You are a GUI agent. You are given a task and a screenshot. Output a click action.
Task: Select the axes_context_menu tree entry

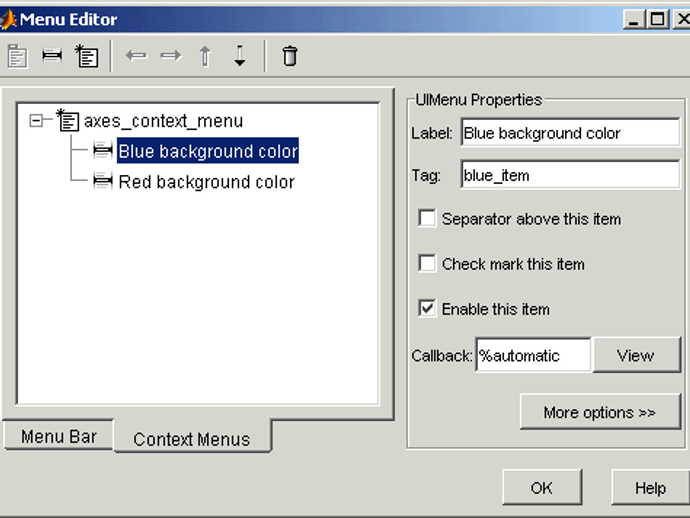(163, 121)
